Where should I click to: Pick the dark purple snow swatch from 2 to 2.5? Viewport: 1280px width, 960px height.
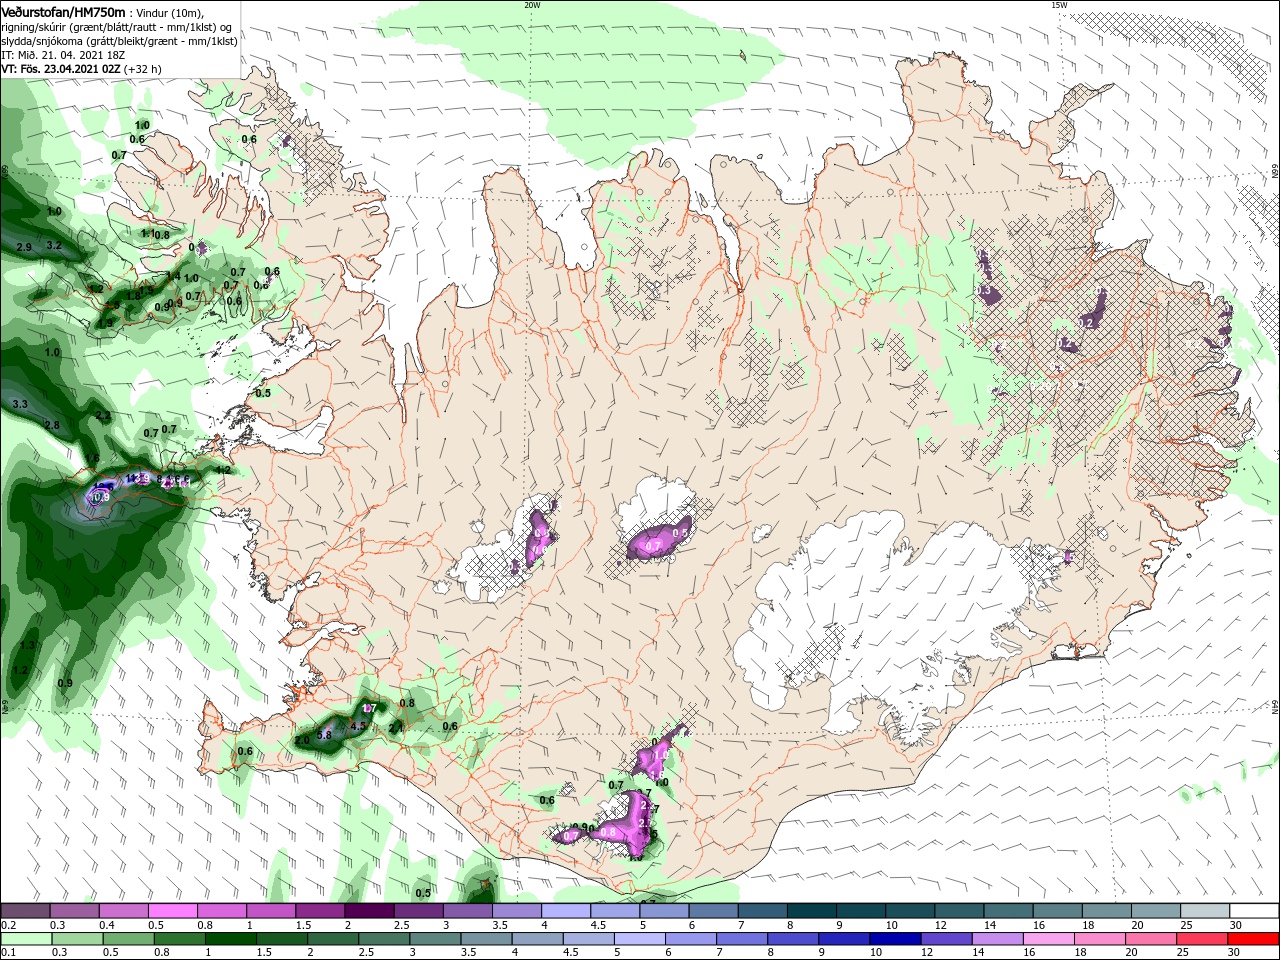coord(369,911)
